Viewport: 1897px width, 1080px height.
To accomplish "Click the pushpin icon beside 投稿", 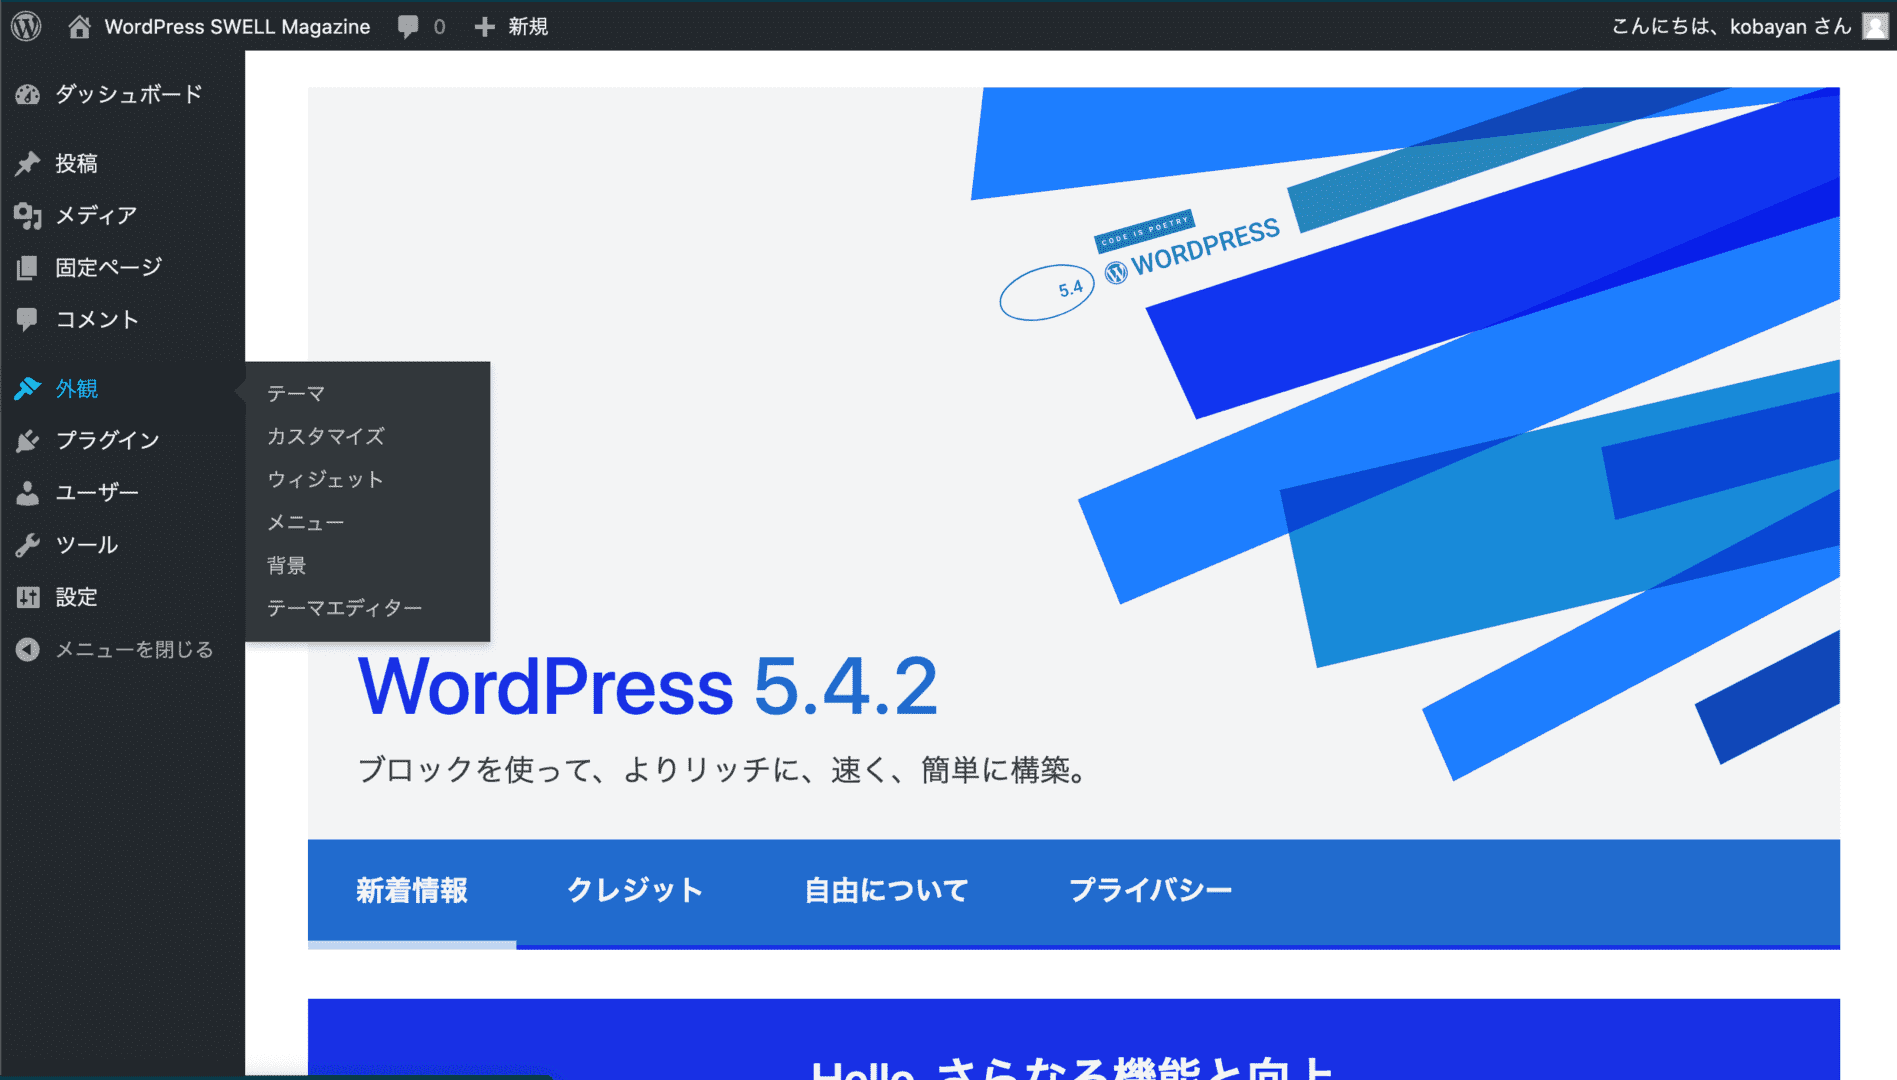I will coord(28,163).
